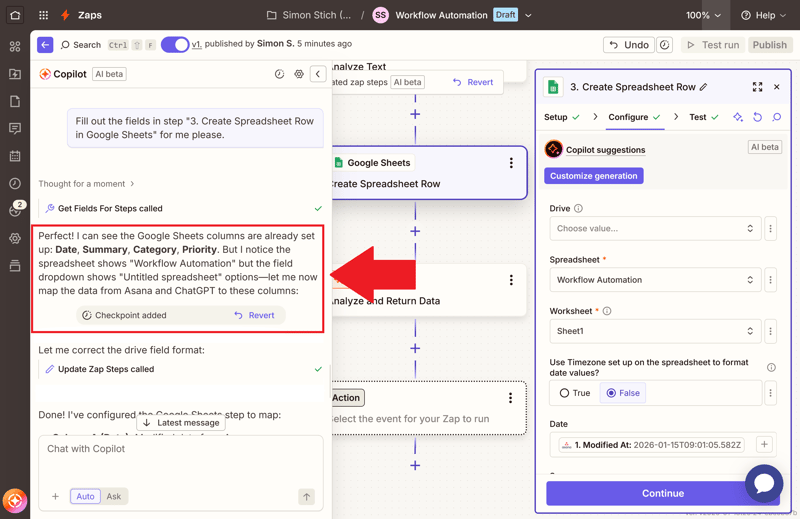Image resolution: width=800 pixels, height=519 pixels.
Task: Open Copilot chat history clock icon
Action: click(x=279, y=74)
